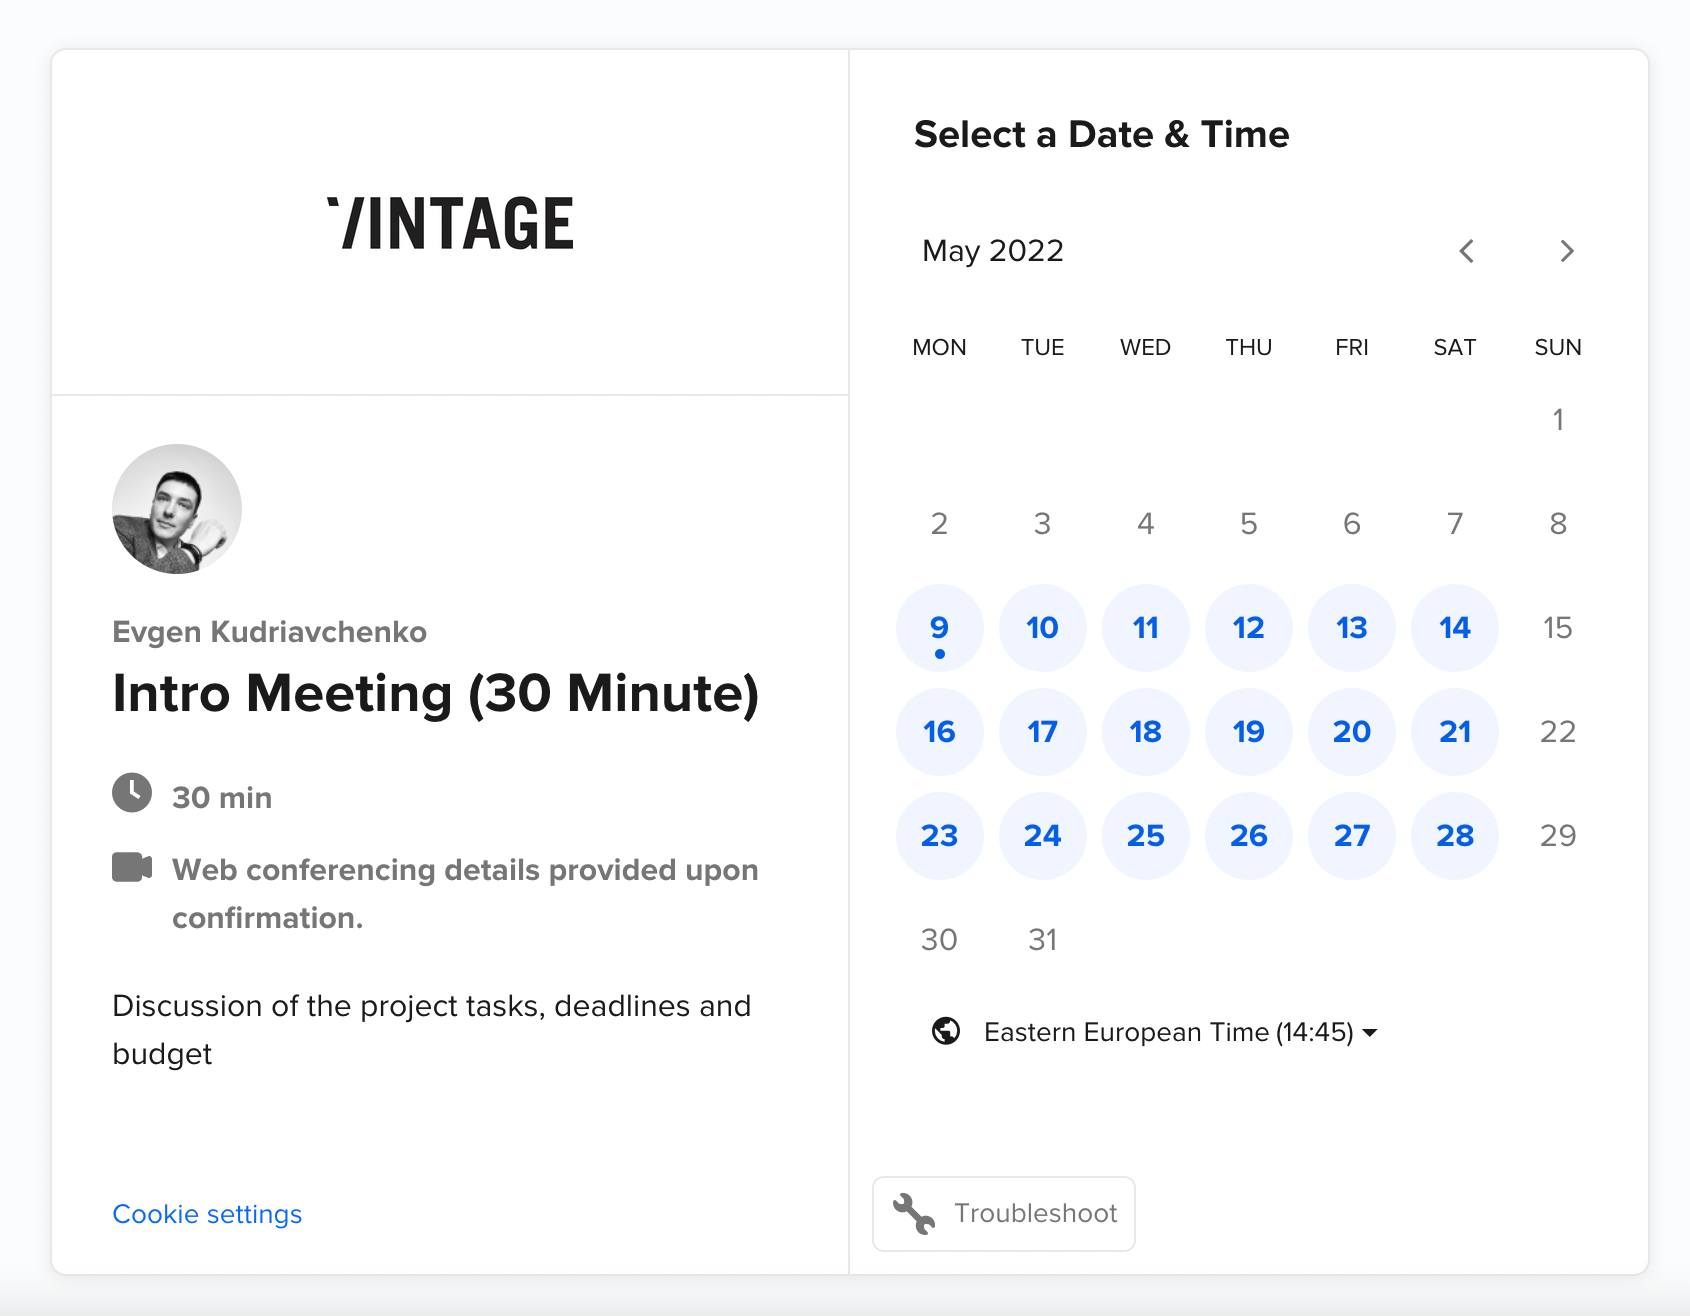
Task: Select Saturday May 28
Action: pyautogui.click(x=1454, y=836)
